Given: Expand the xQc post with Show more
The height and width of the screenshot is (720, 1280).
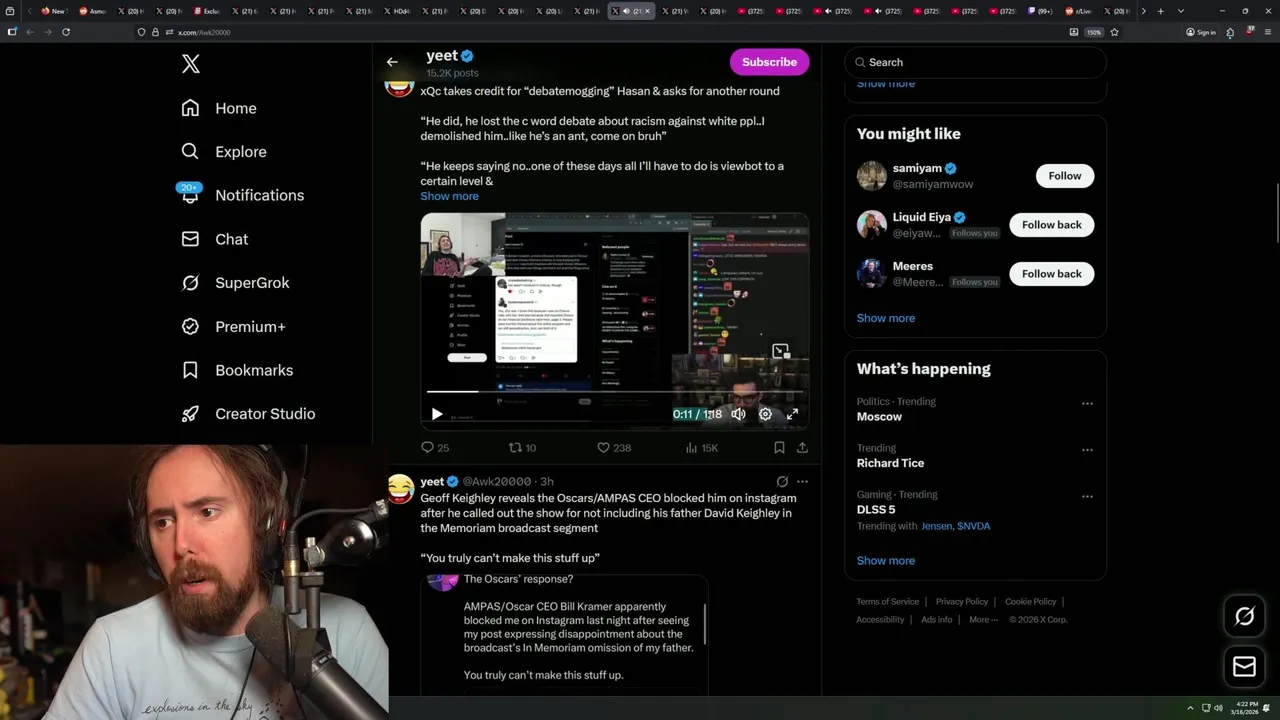Looking at the screenshot, I should 449,196.
